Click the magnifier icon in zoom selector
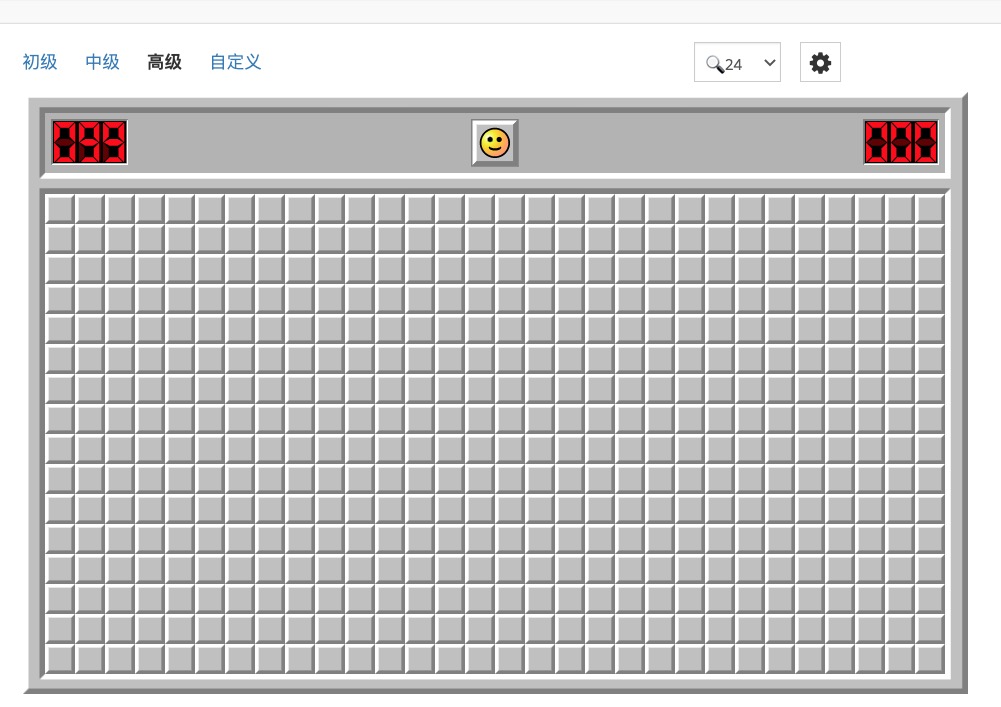 714,64
